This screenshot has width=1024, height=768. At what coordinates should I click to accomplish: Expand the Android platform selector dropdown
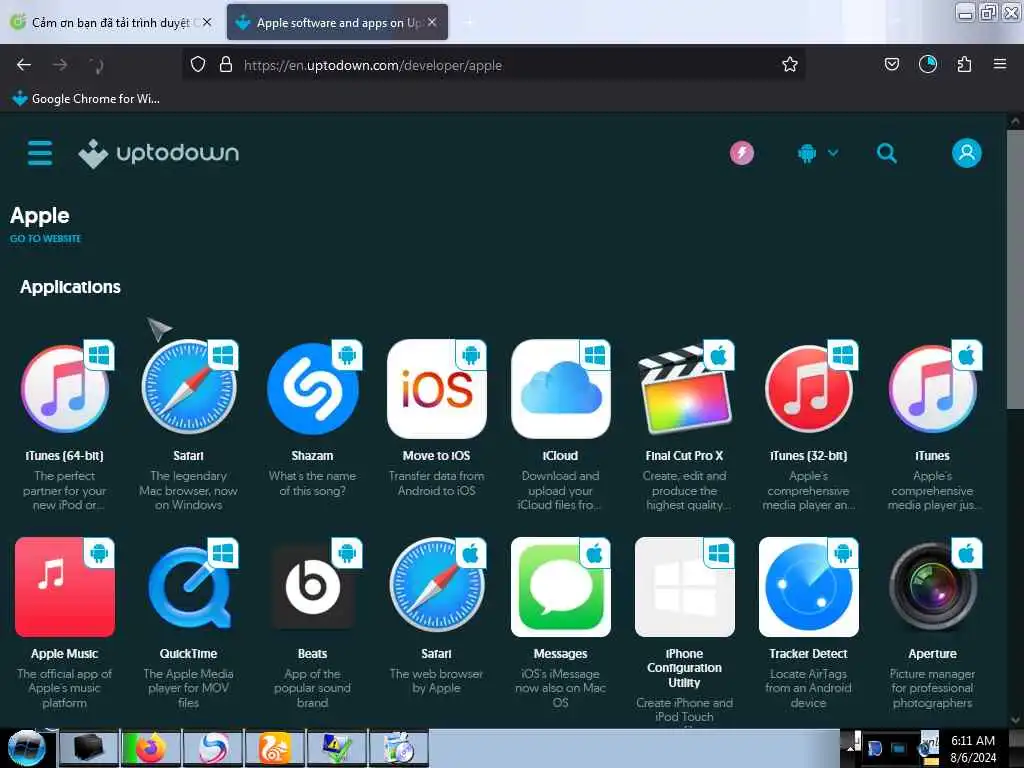coord(818,153)
